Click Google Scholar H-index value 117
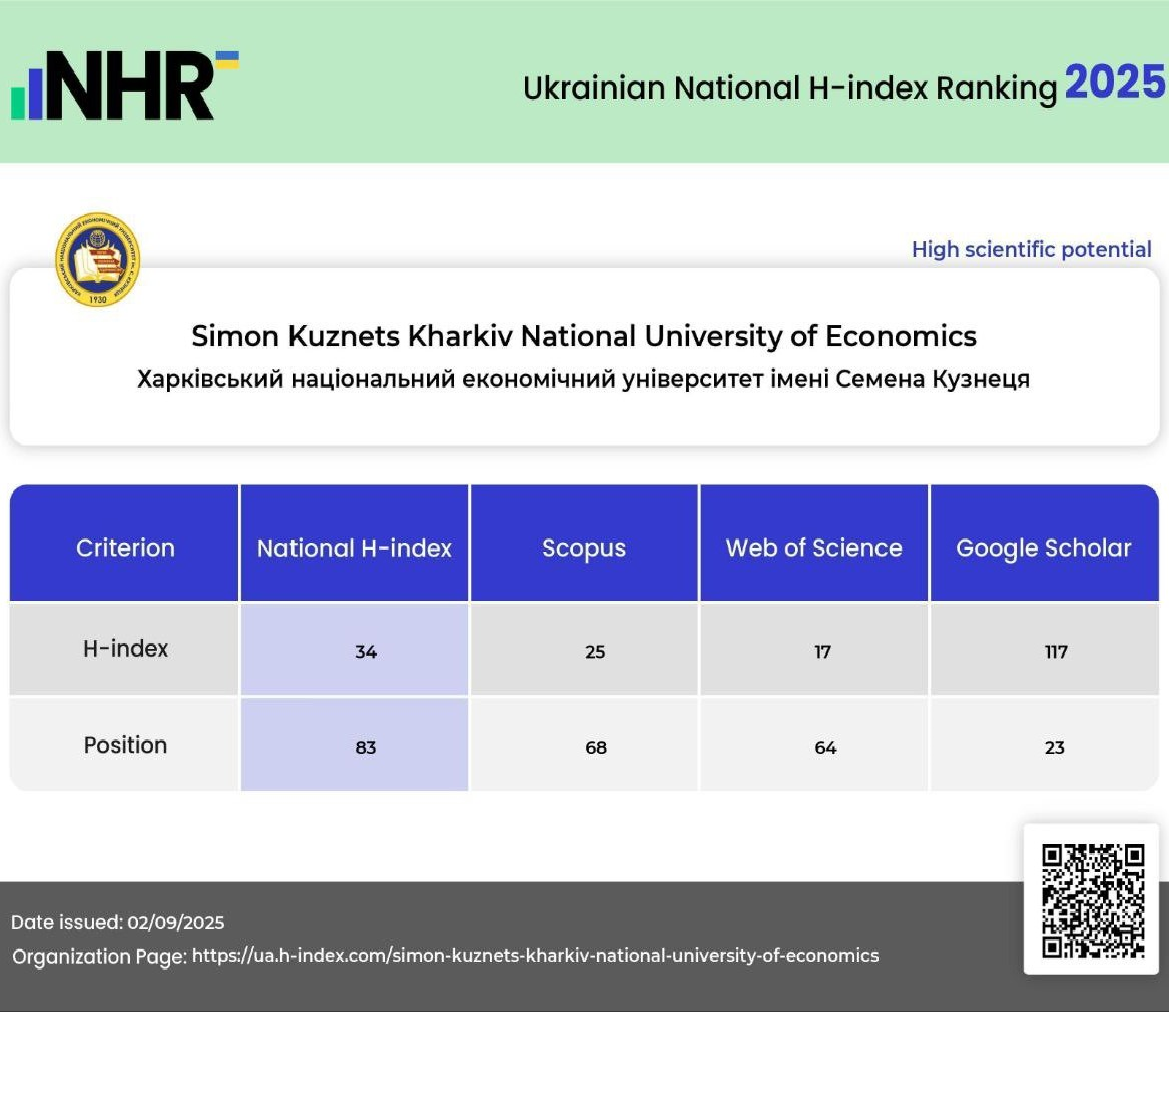The image size is (1171, 1113). click(1056, 652)
